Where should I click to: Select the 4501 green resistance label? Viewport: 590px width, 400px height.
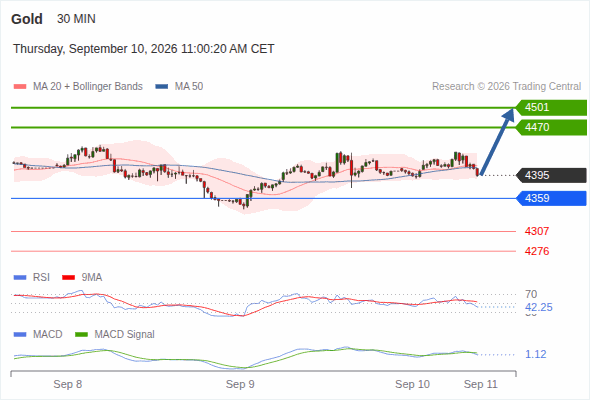click(x=551, y=108)
